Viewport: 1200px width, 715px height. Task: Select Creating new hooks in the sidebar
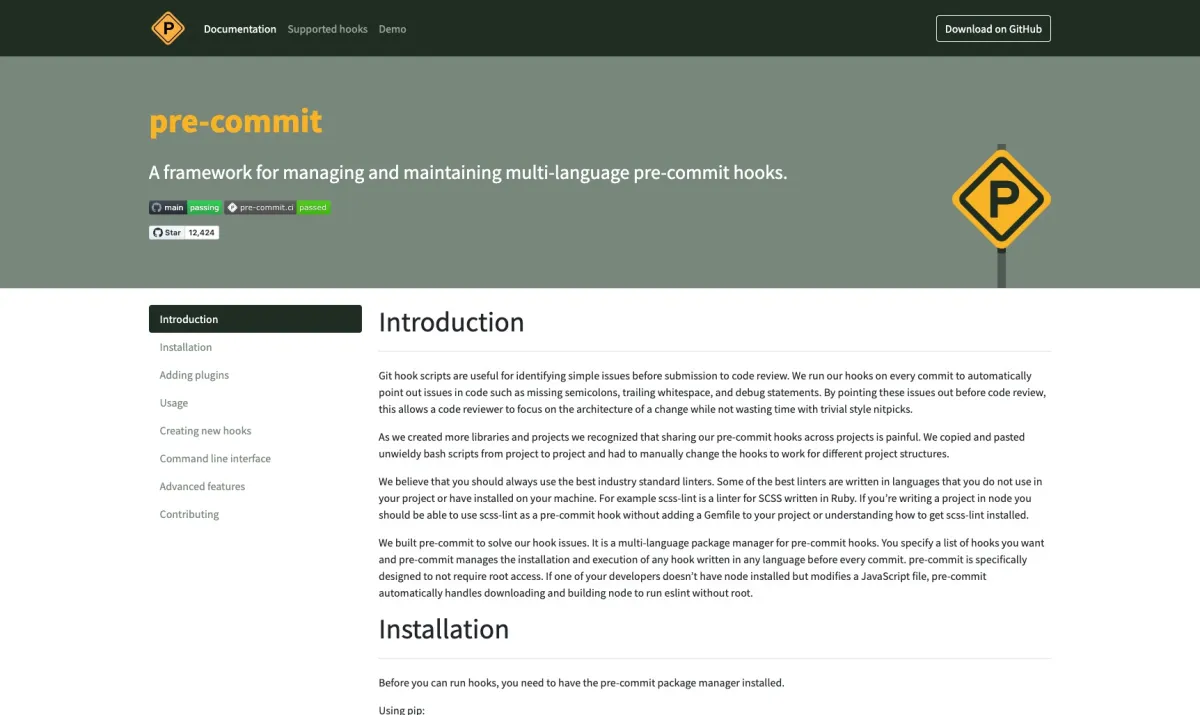pyautogui.click(x=255, y=431)
